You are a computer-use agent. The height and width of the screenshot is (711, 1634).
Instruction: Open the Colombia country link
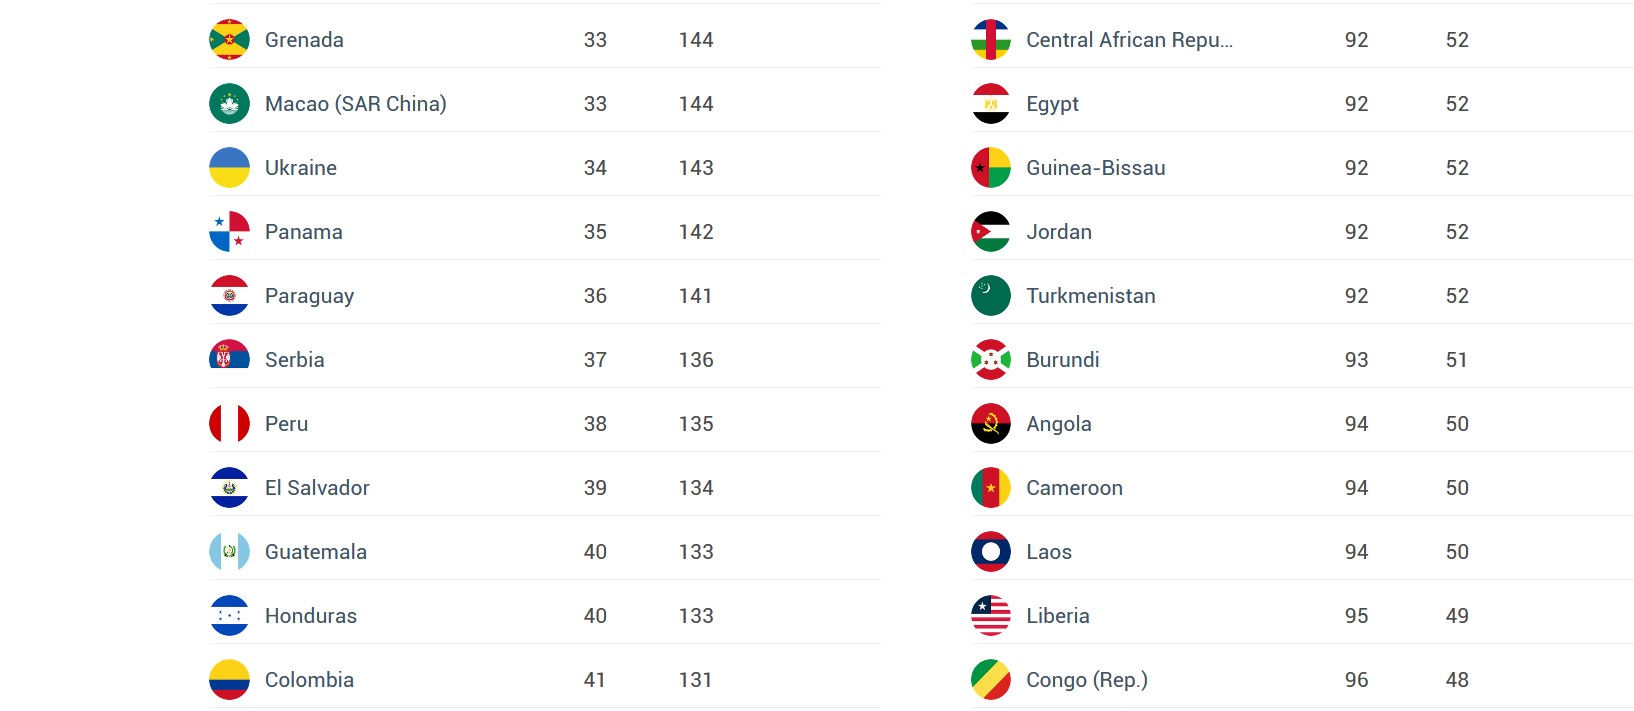click(309, 680)
